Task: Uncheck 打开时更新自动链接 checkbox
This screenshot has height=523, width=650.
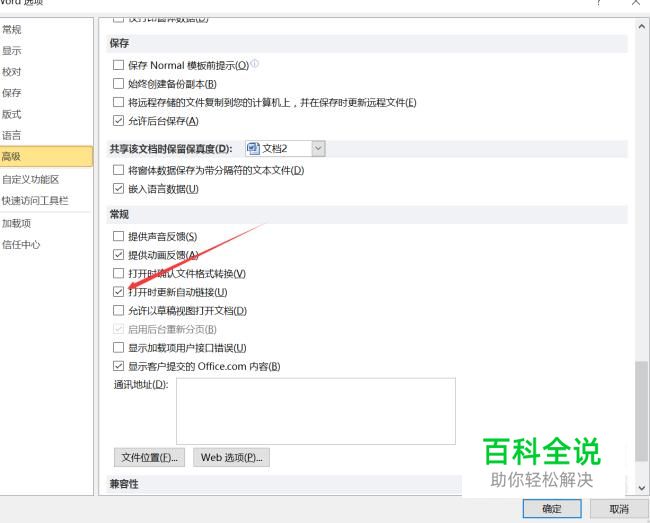Action: [x=118, y=292]
